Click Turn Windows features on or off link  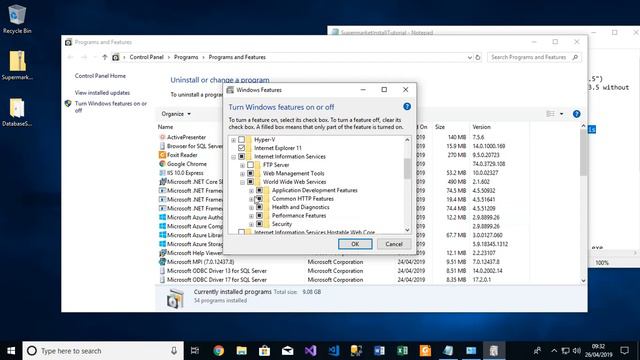pos(111,107)
